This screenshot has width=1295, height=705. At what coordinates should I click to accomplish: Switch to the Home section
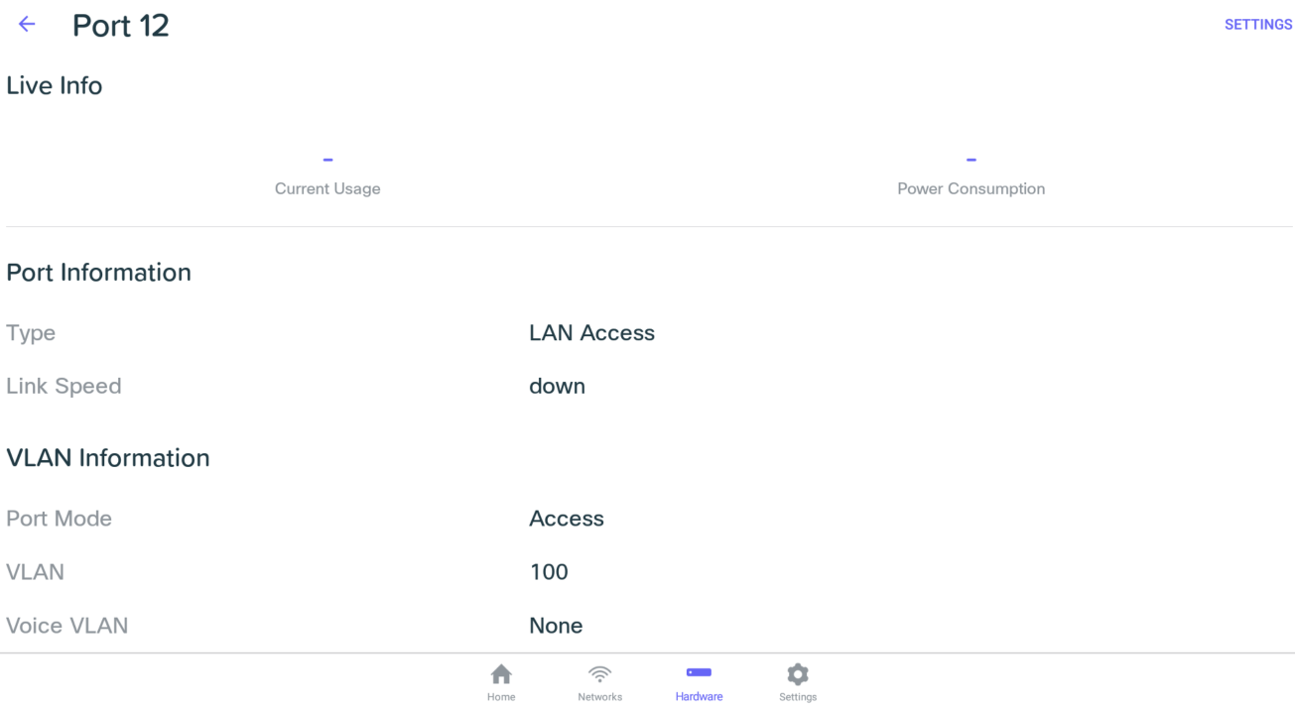(501, 681)
